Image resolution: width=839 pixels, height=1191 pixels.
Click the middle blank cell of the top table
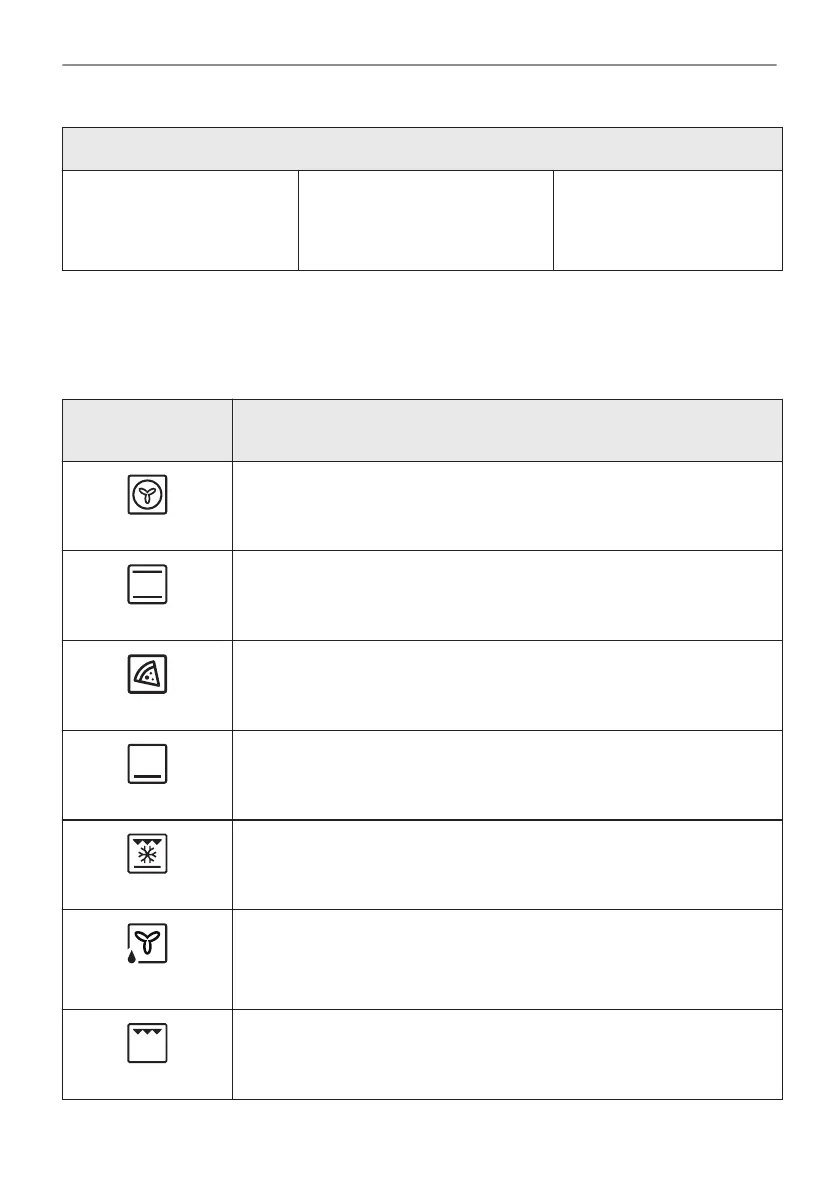(x=425, y=220)
